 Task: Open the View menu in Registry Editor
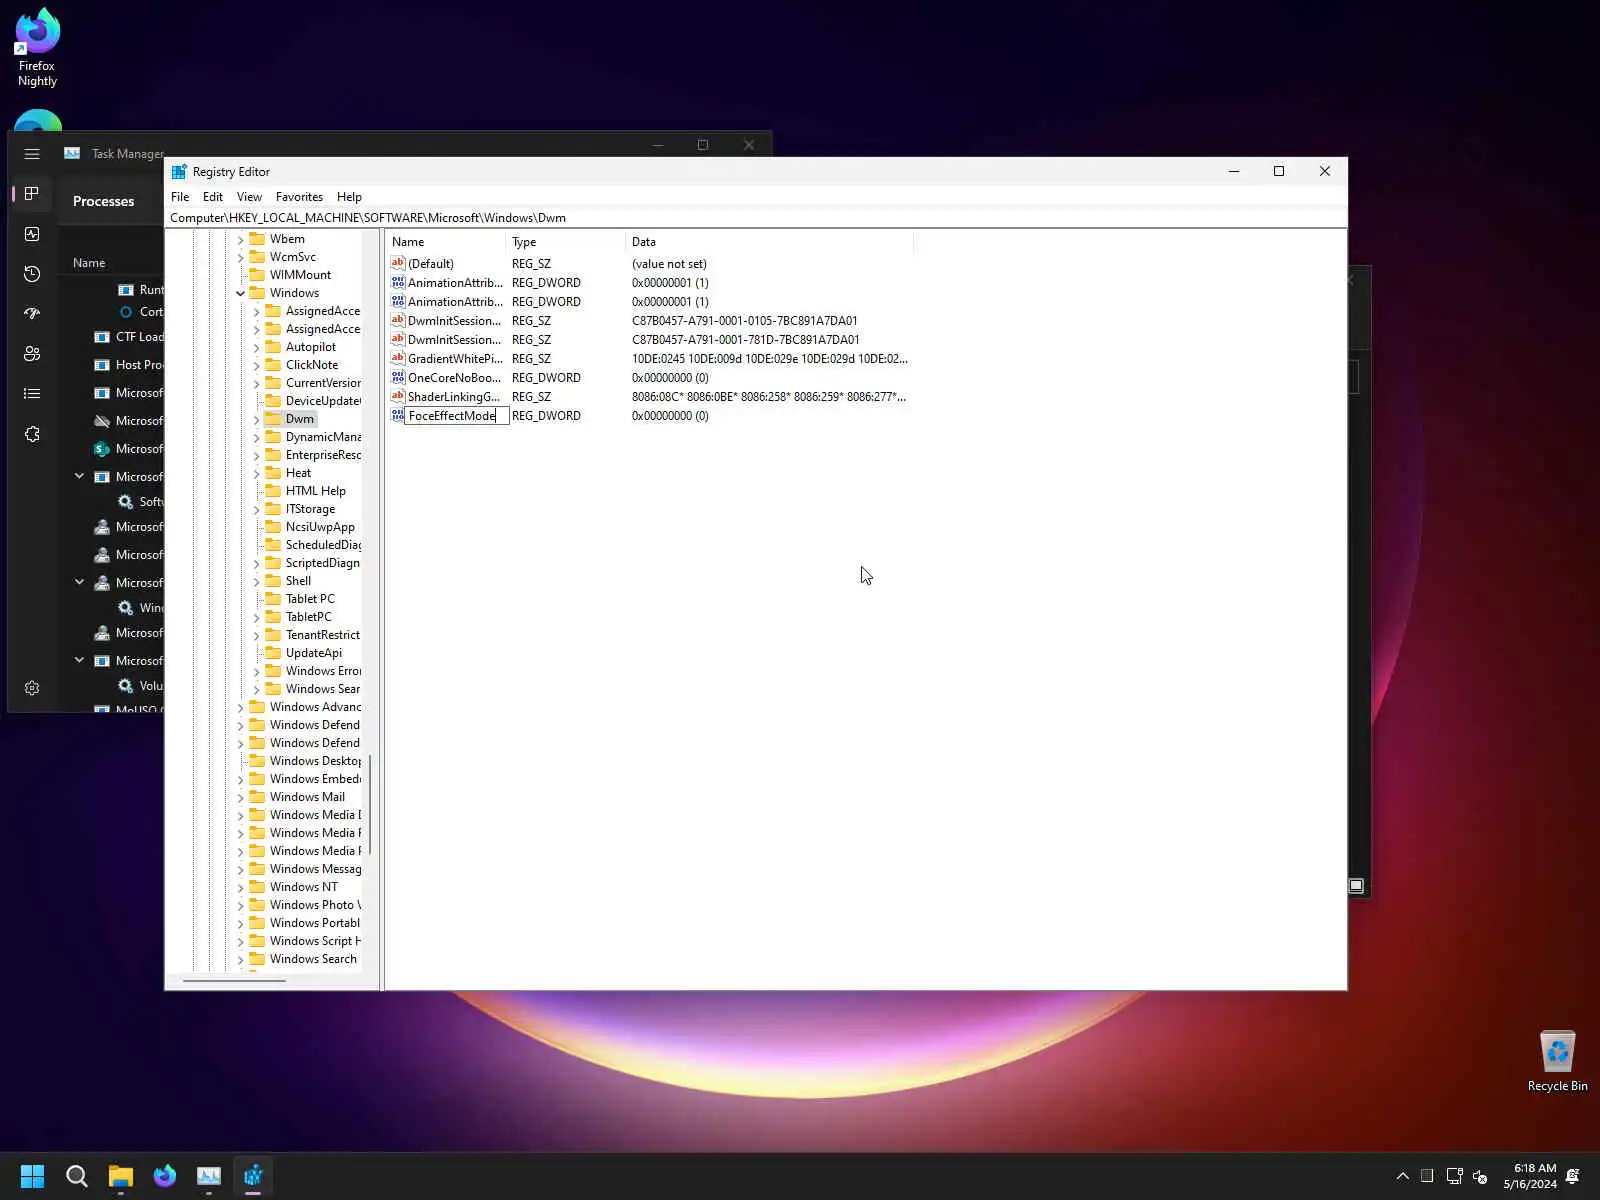[249, 197]
